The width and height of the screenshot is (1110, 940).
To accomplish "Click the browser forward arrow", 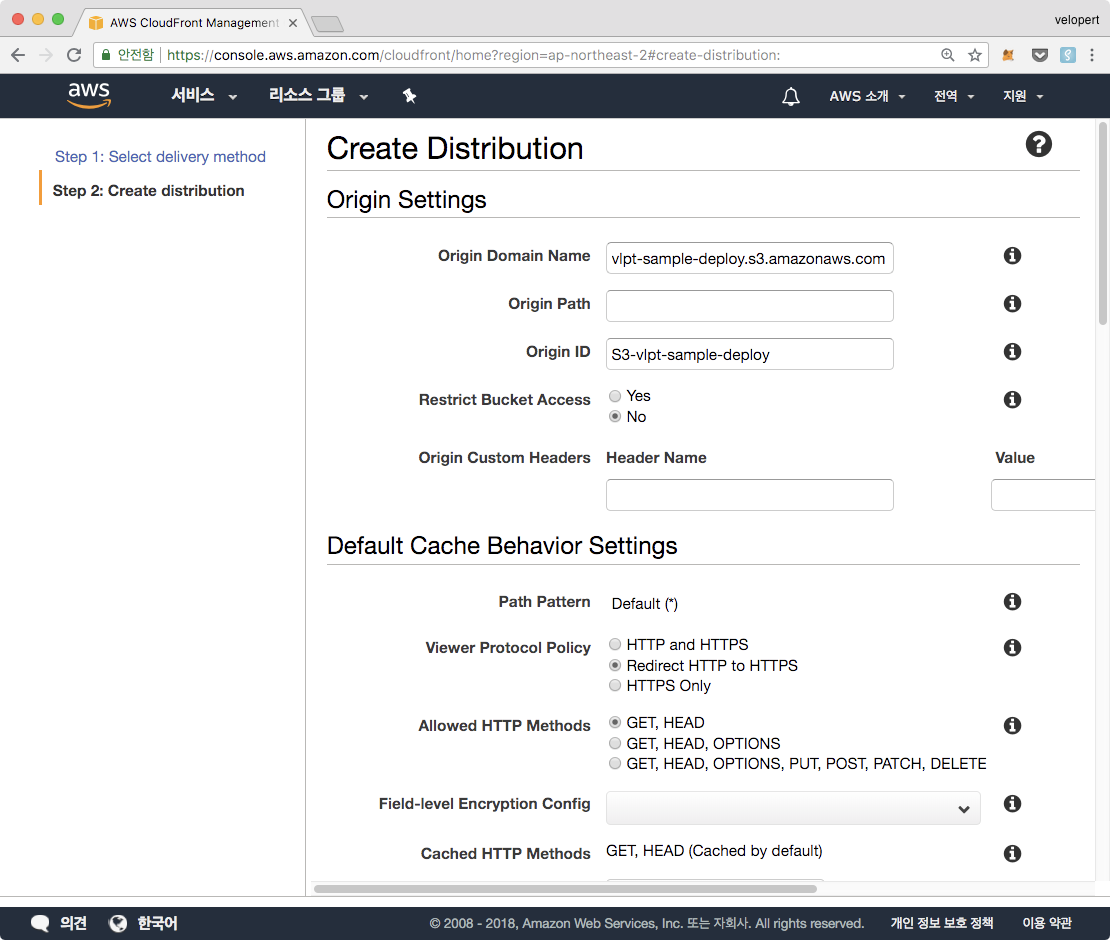I will (46, 55).
